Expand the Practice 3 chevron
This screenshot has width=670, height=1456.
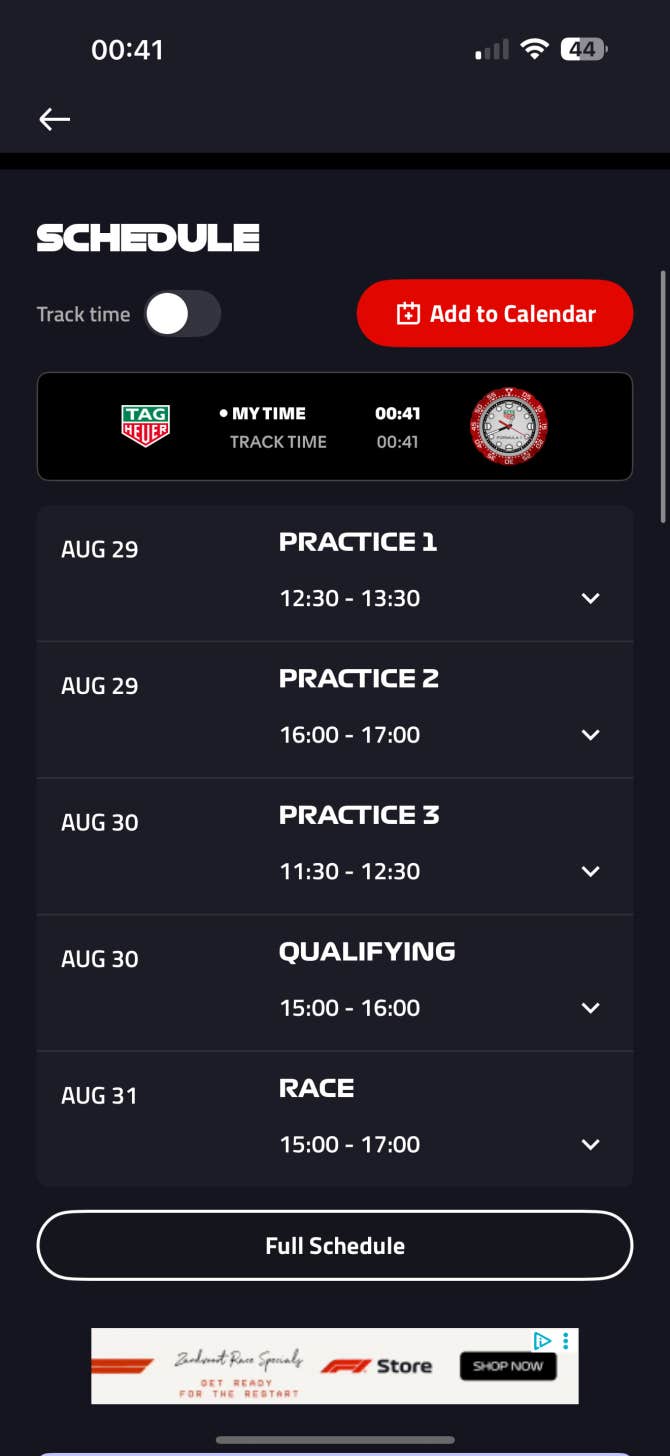[x=591, y=871]
